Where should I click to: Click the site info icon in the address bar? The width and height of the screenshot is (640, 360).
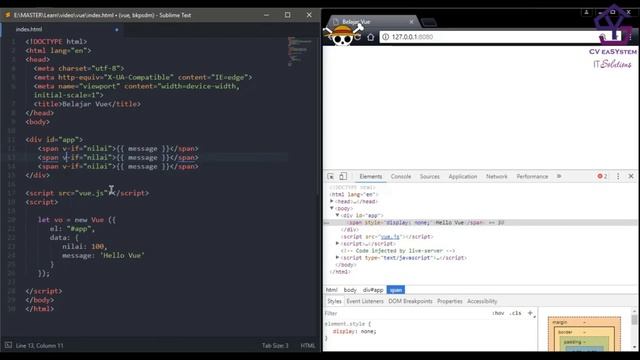click(x=385, y=37)
